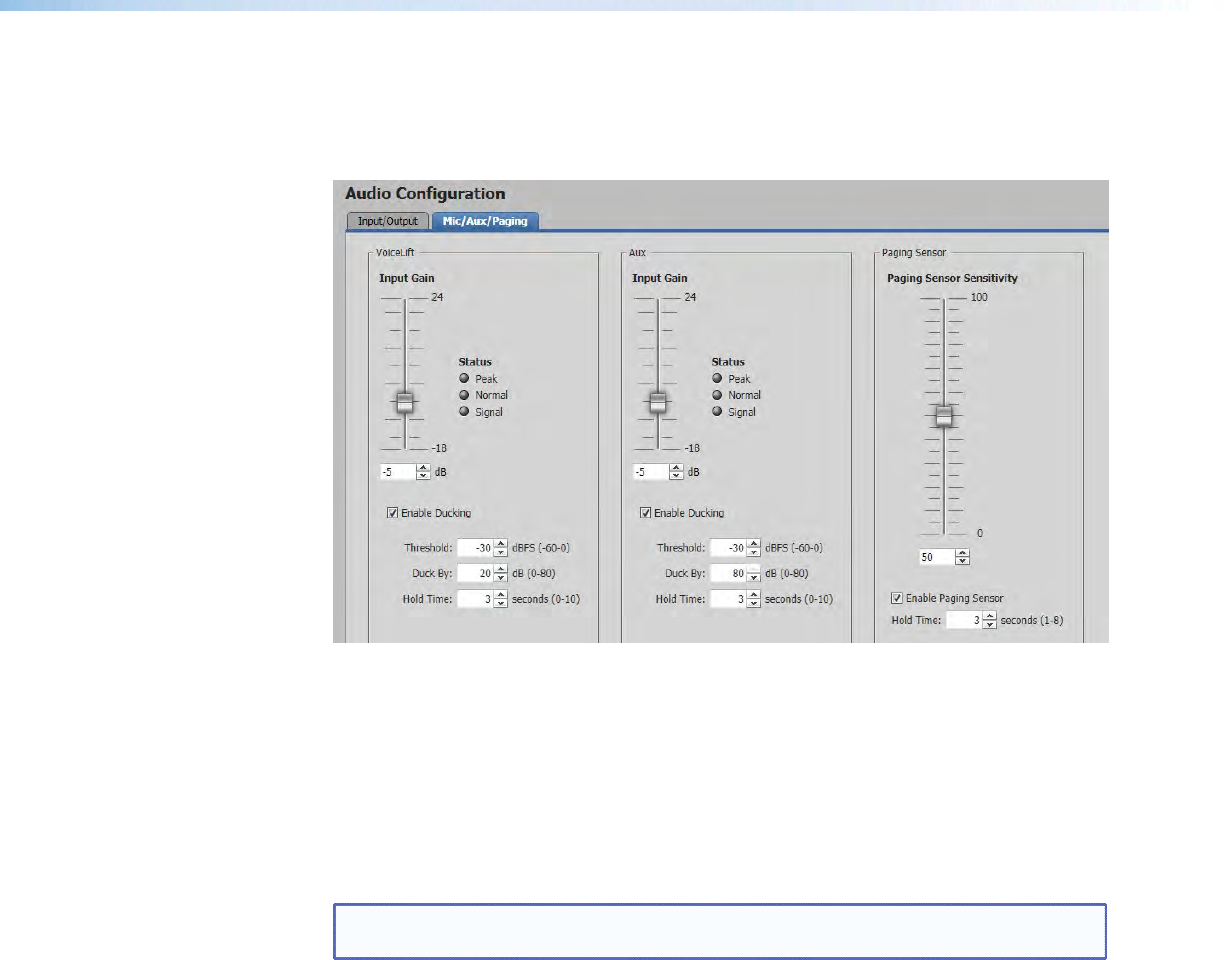Screen dimensions: 1224x960
Task: Click Paging Sensor Hold Time field
Action: (x=964, y=621)
